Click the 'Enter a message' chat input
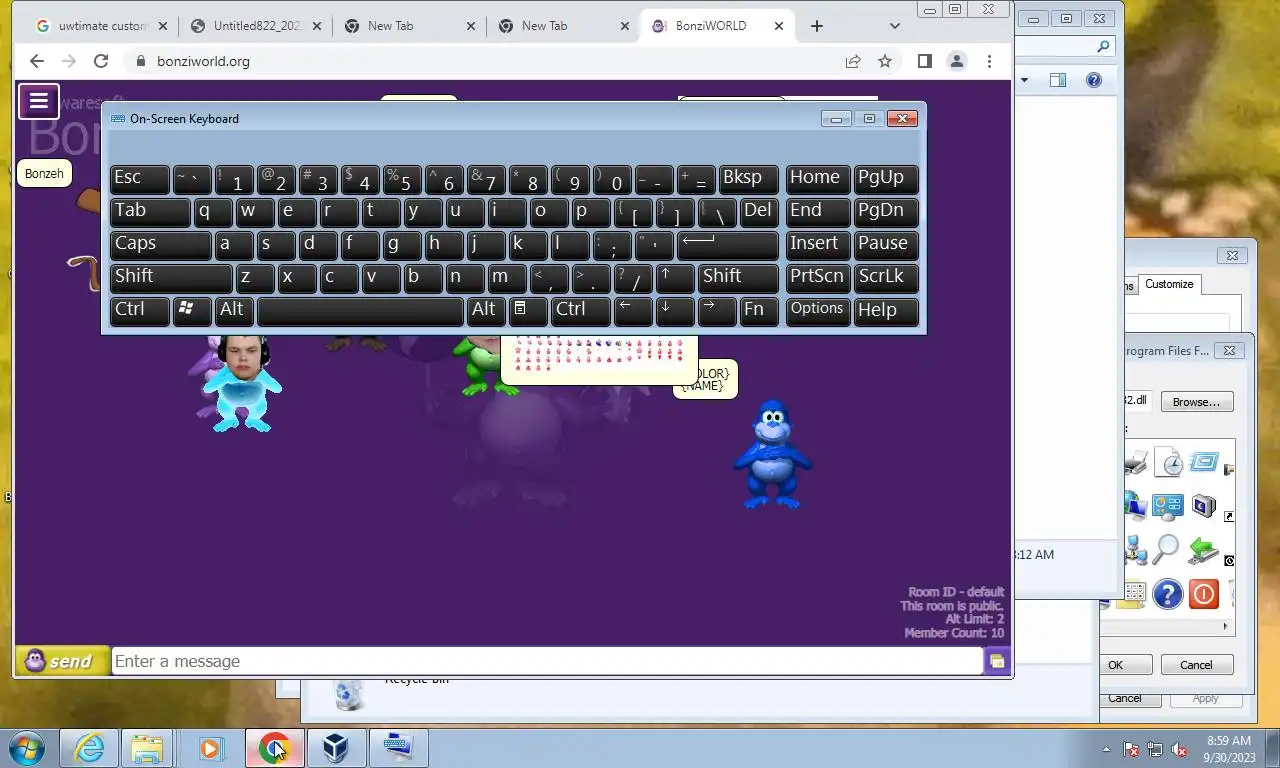 (547, 661)
